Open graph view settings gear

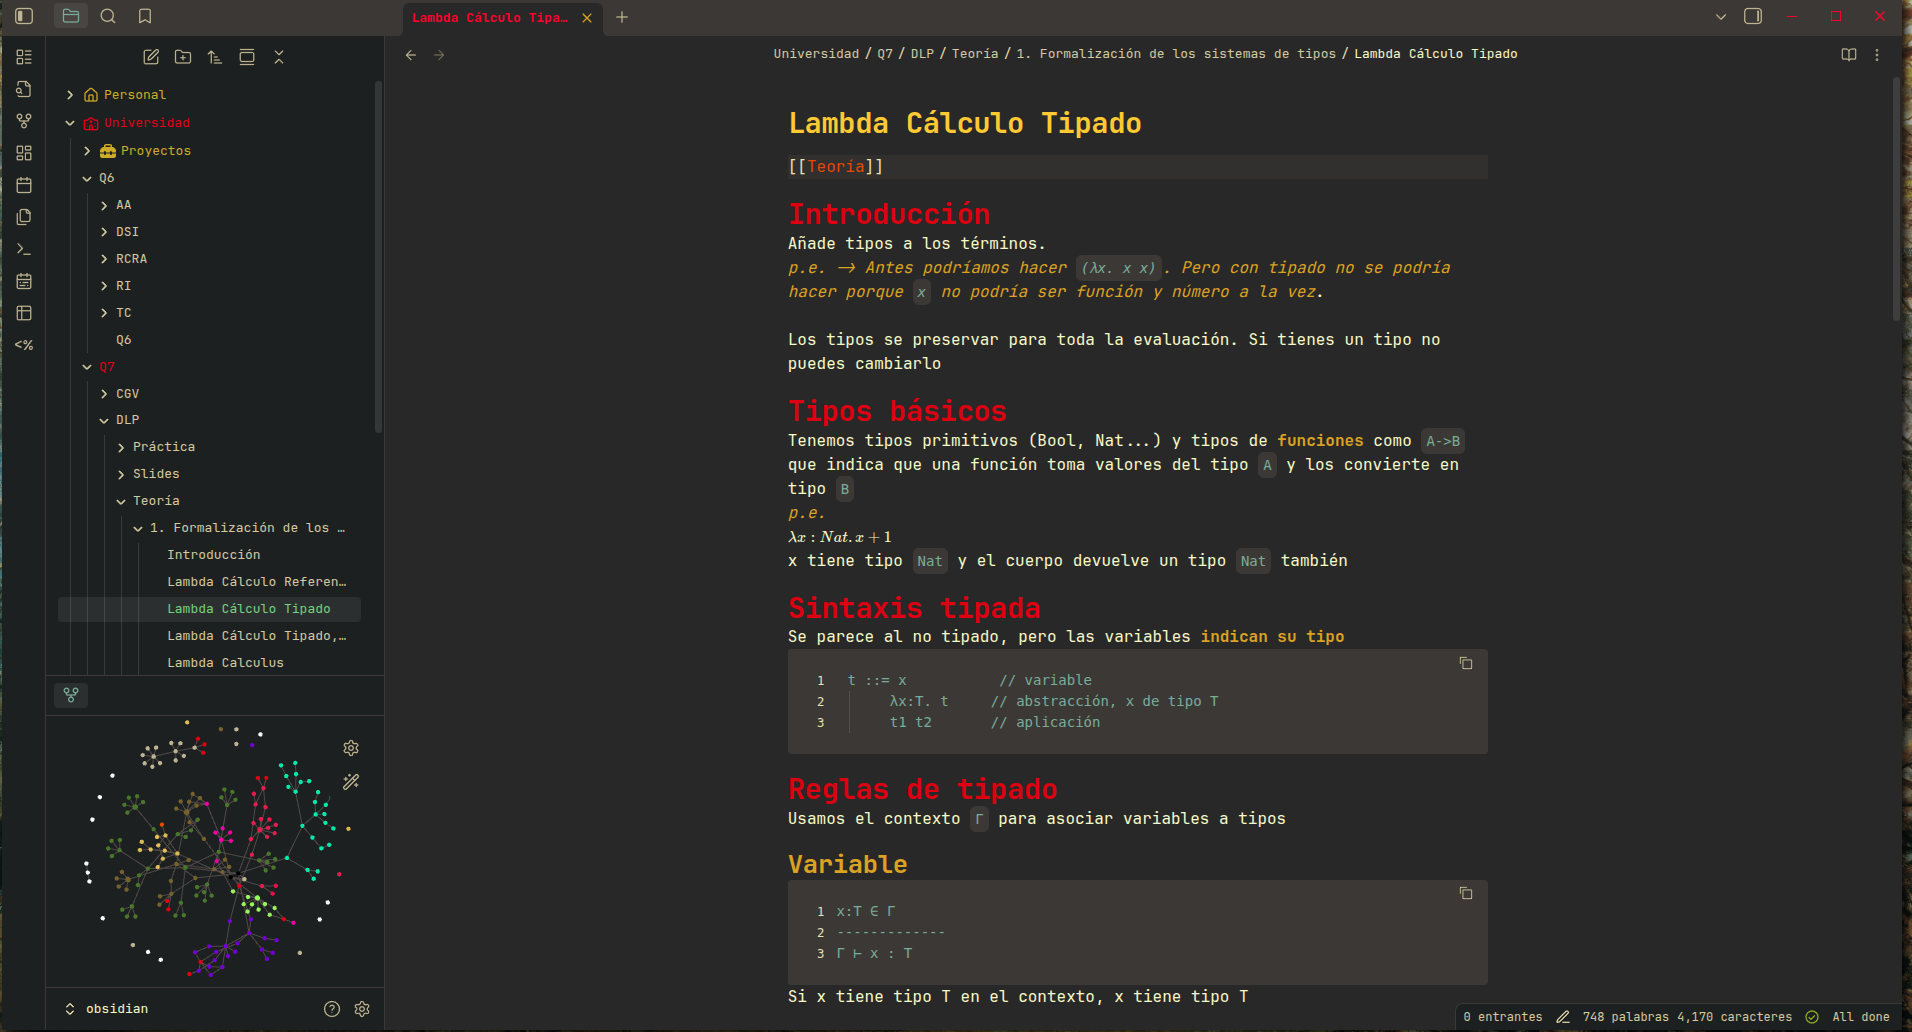(351, 748)
